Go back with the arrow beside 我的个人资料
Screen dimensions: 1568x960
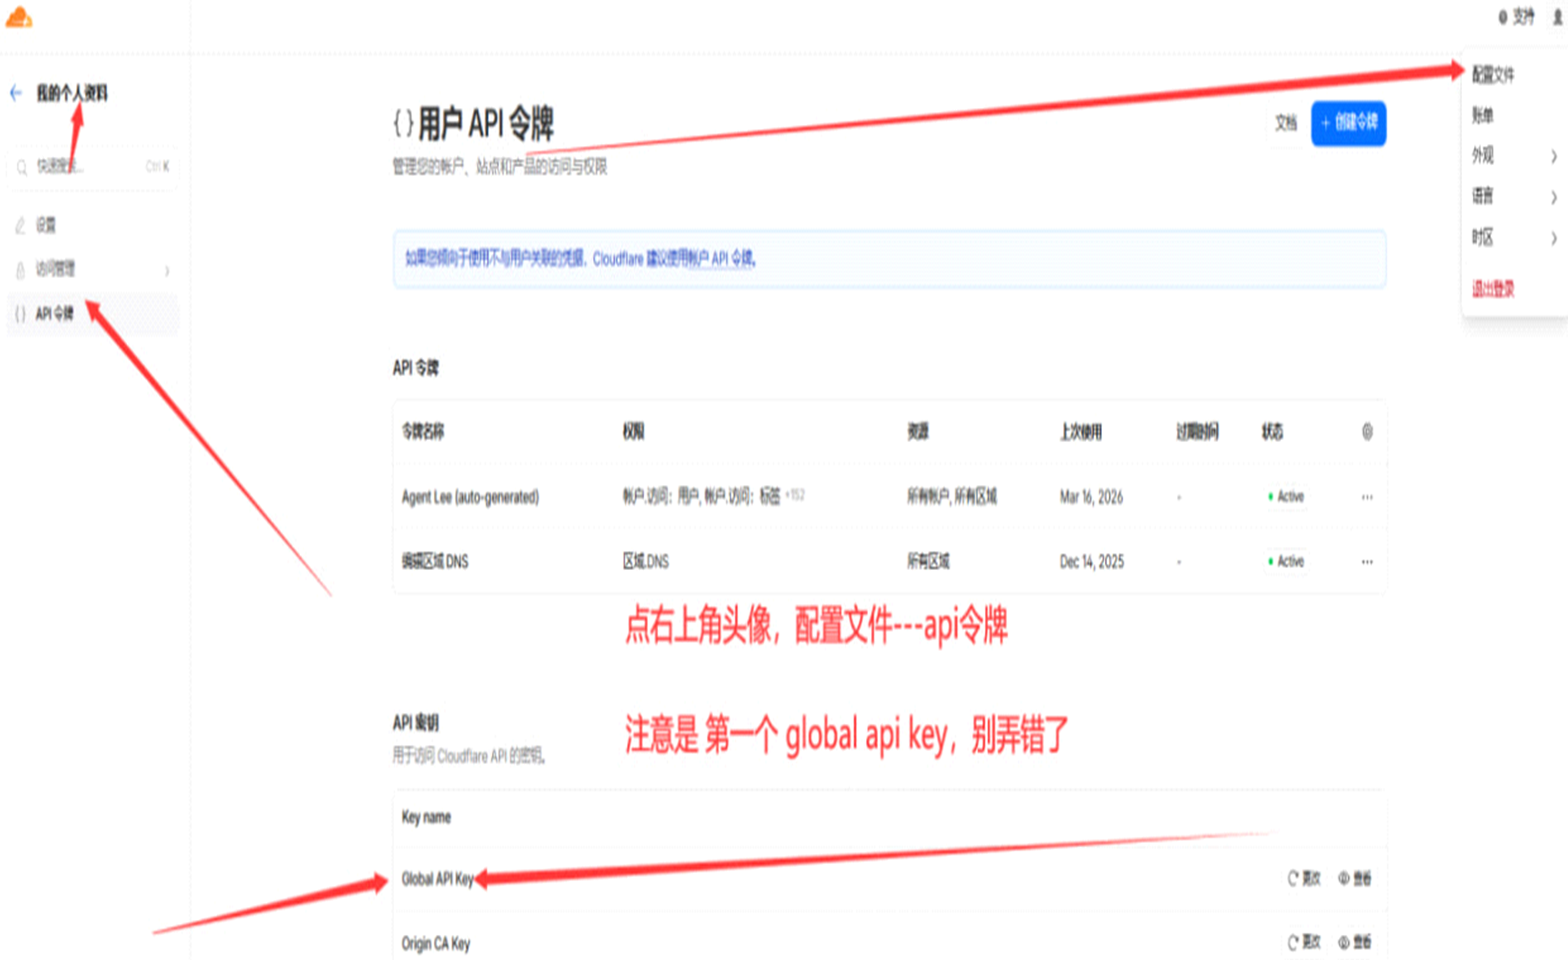16,93
